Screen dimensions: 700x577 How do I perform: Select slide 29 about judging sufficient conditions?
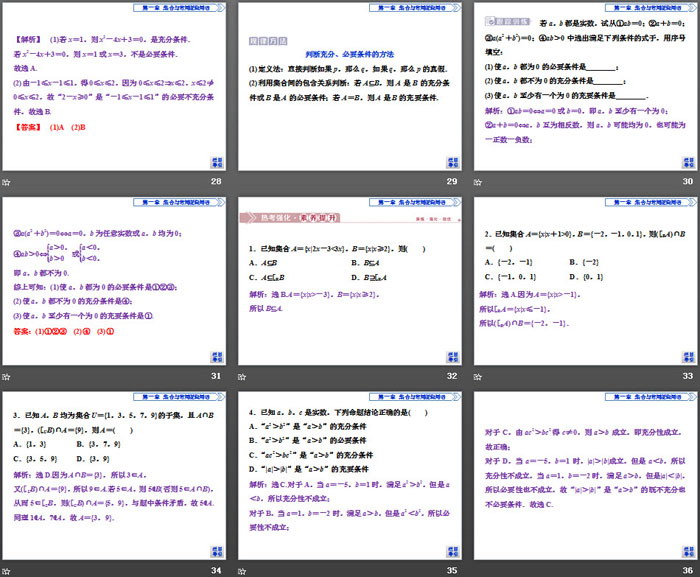pyautogui.click(x=348, y=88)
